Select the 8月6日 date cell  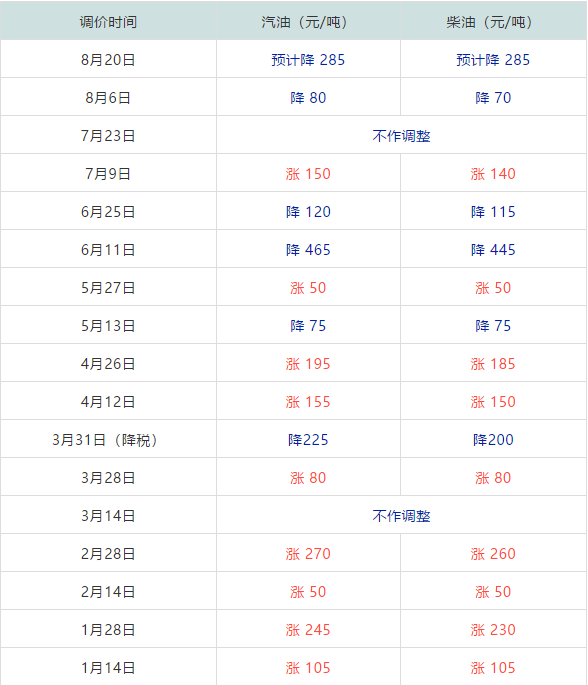click(108, 98)
